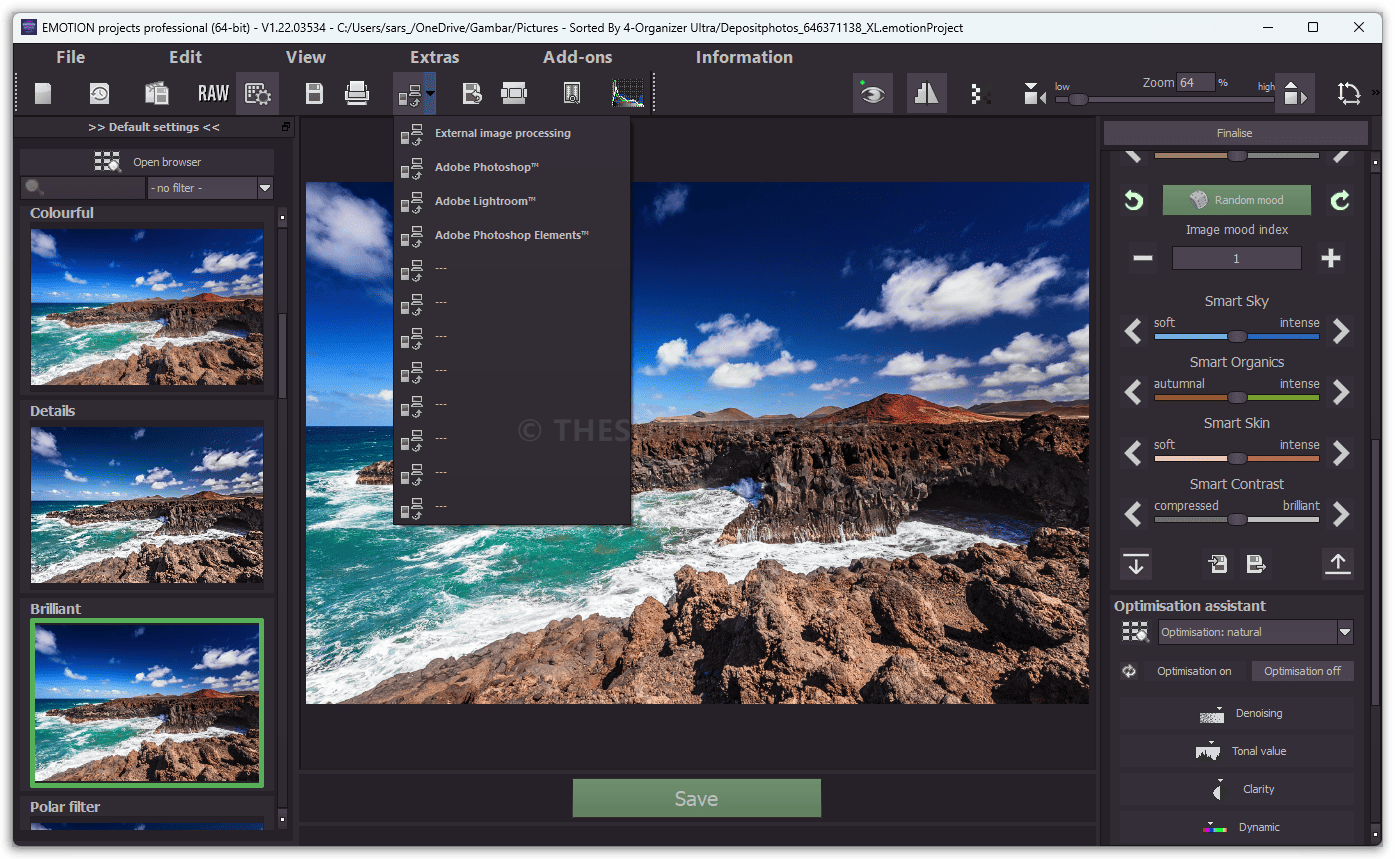This screenshot has height=859, width=1395.
Task: Open the Clarity optimisation
Action: tap(1237, 789)
